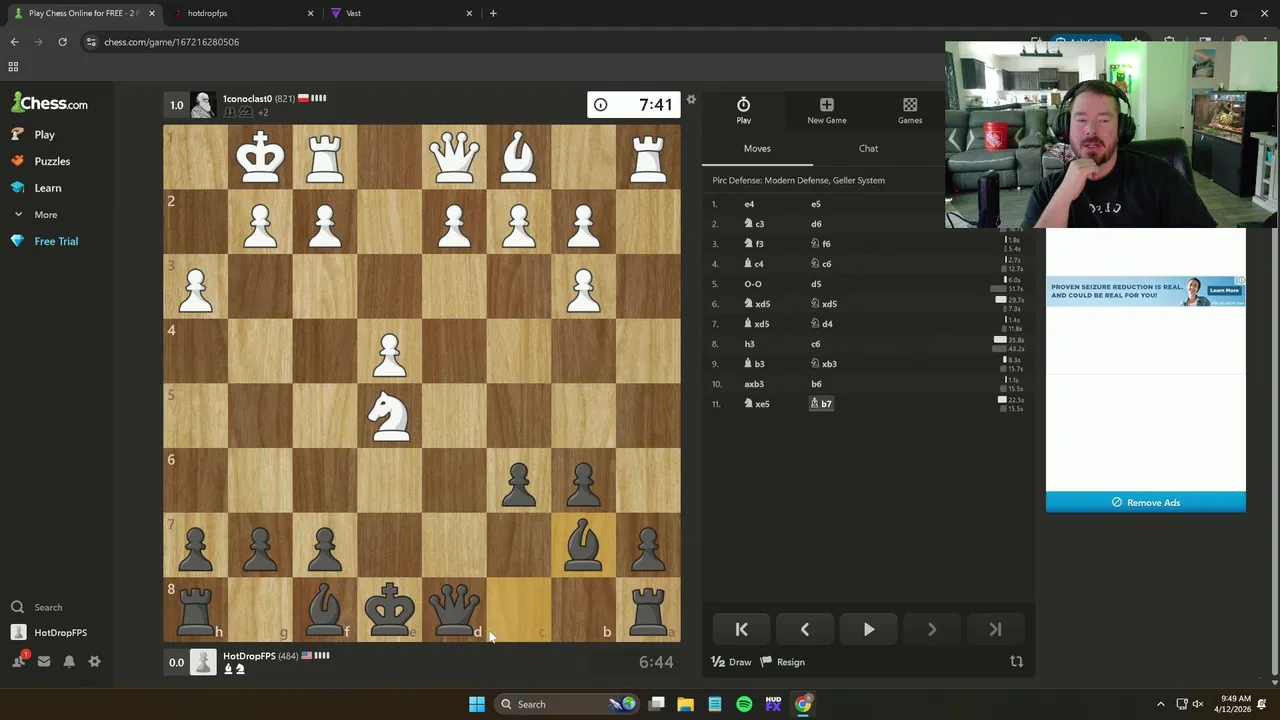Open board settings gear near clock
This screenshot has width=1280, height=720.
690,100
